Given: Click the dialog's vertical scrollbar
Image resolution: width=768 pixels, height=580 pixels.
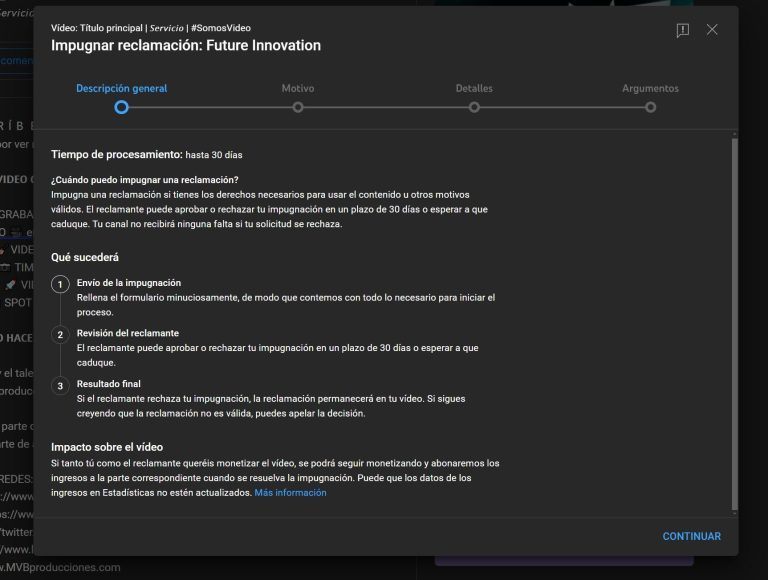Looking at the screenshot, I should 734,324.
